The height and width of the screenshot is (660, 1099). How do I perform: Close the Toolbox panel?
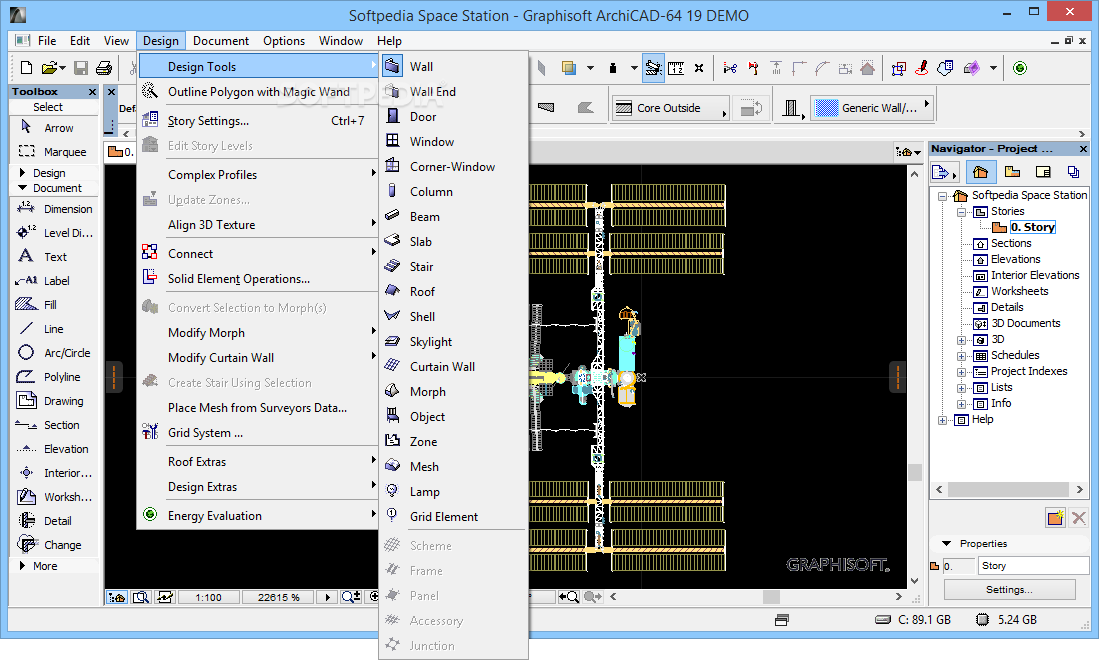coord(92,92)
